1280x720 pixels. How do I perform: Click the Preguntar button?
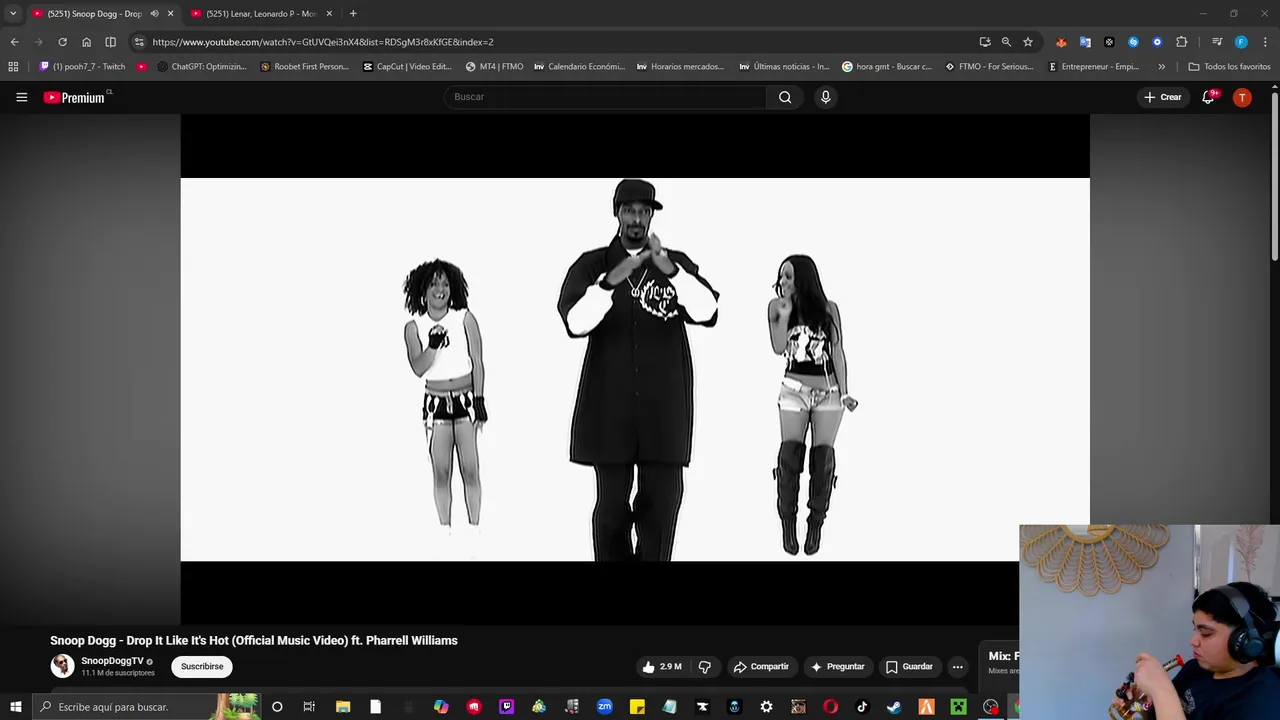[838, 667]
